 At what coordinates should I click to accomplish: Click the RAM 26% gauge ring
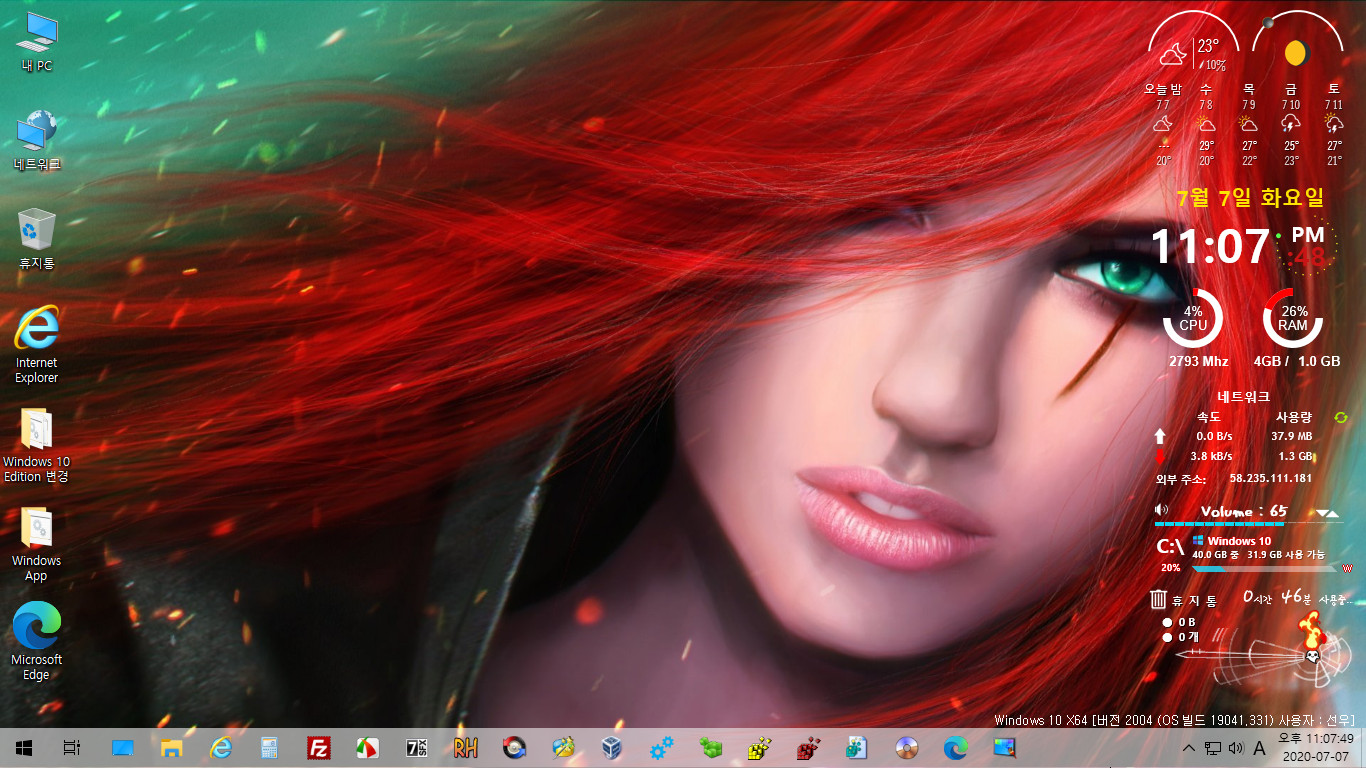1293,318
